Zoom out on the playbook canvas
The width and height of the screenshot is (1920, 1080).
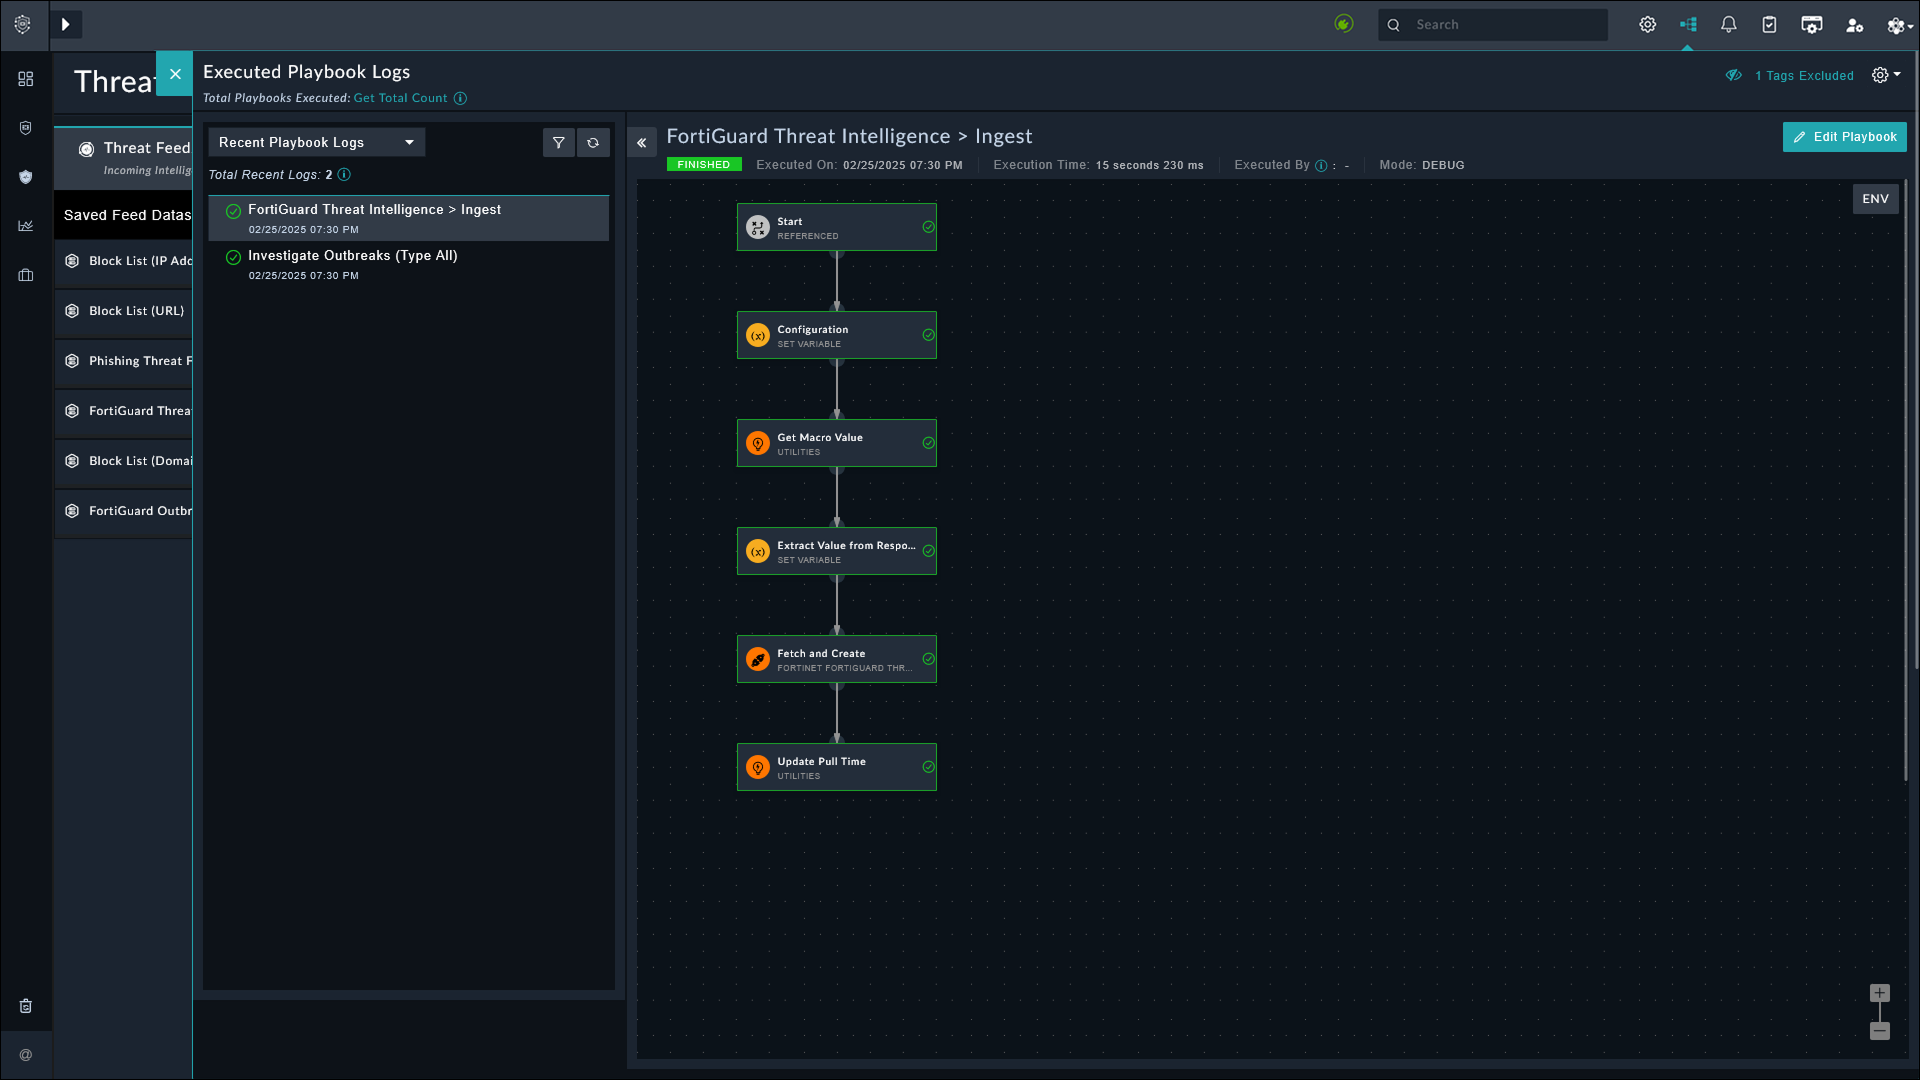coord(1880,1031)
